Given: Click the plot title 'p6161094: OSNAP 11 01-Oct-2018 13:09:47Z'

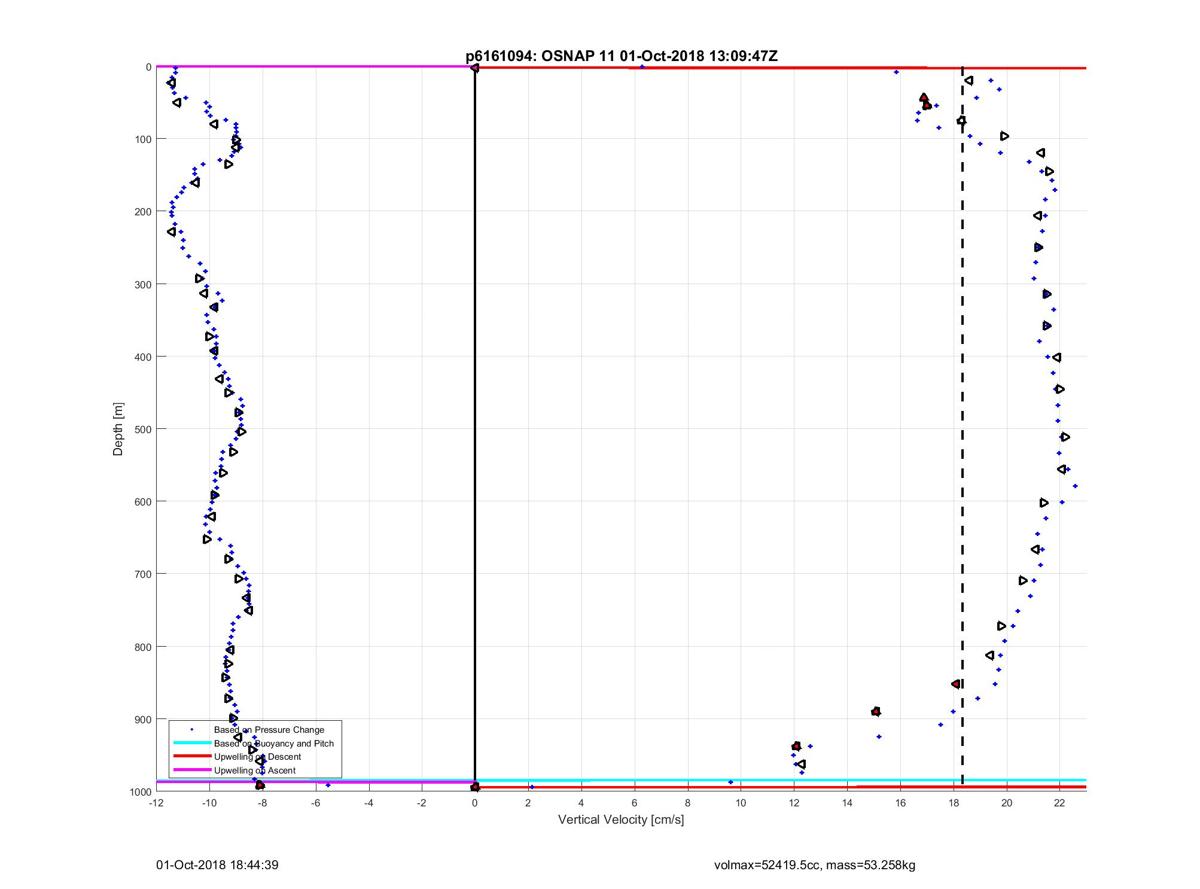Looking at the screenshot, I should tap(621, 55).
